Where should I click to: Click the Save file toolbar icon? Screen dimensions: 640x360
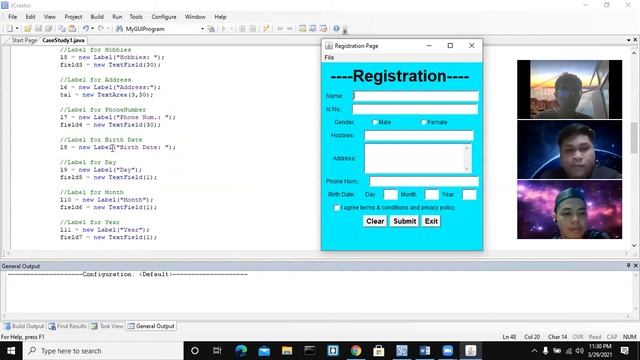(x=38, y=29)
